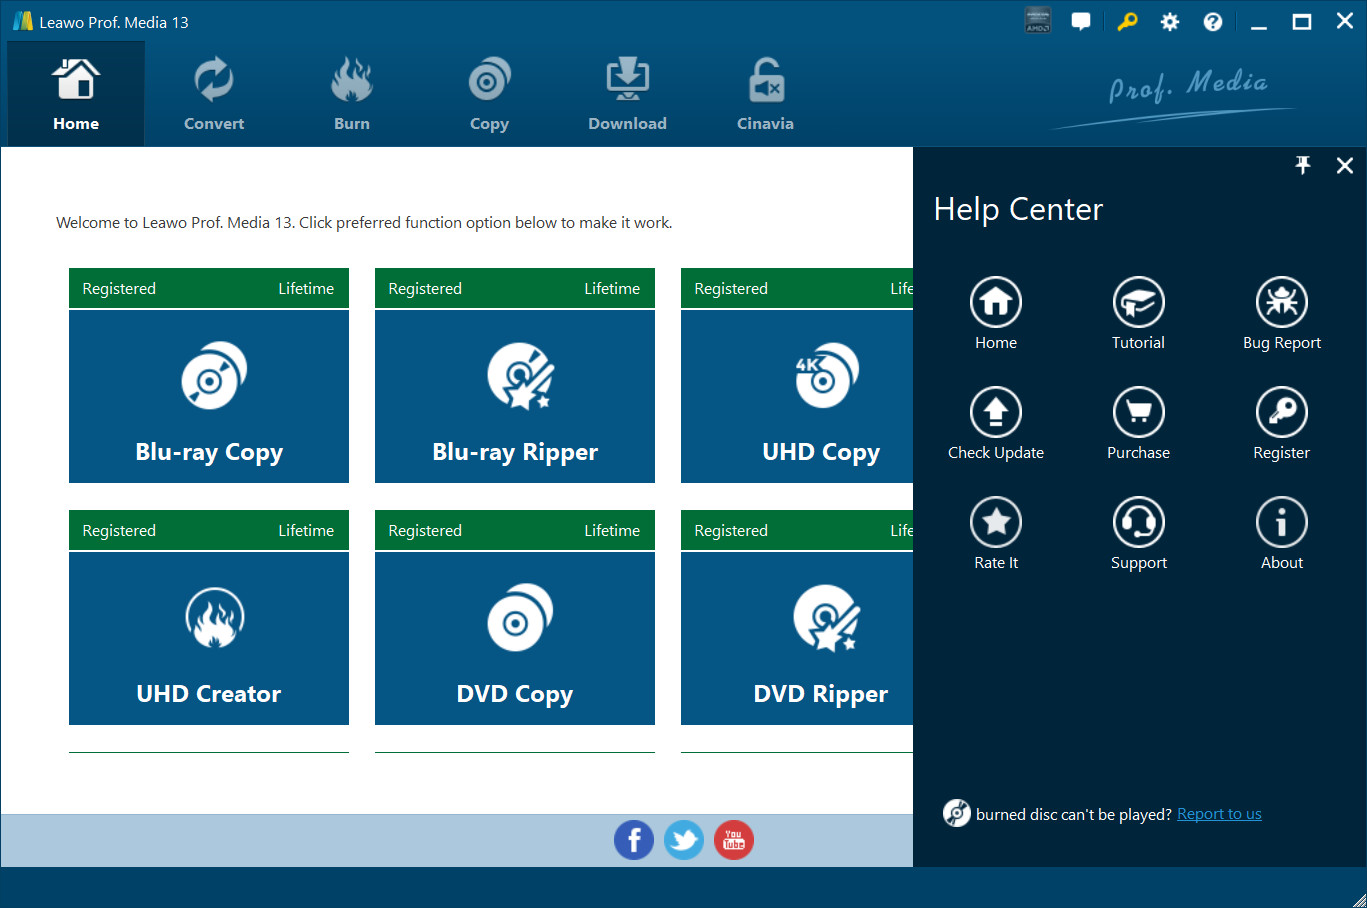Click the Register key icon
This screenshot has width=1367, height=908.
pyautogui.click(x=1281, y=412)
